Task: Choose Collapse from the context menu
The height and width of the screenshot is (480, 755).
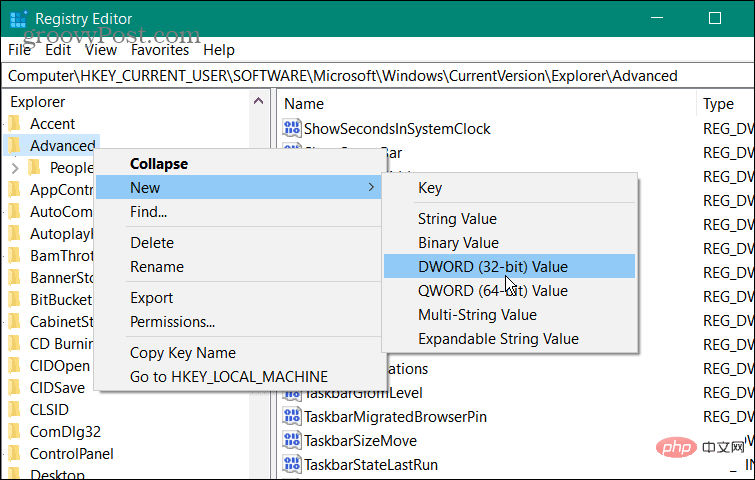Action: click(158, 164)
